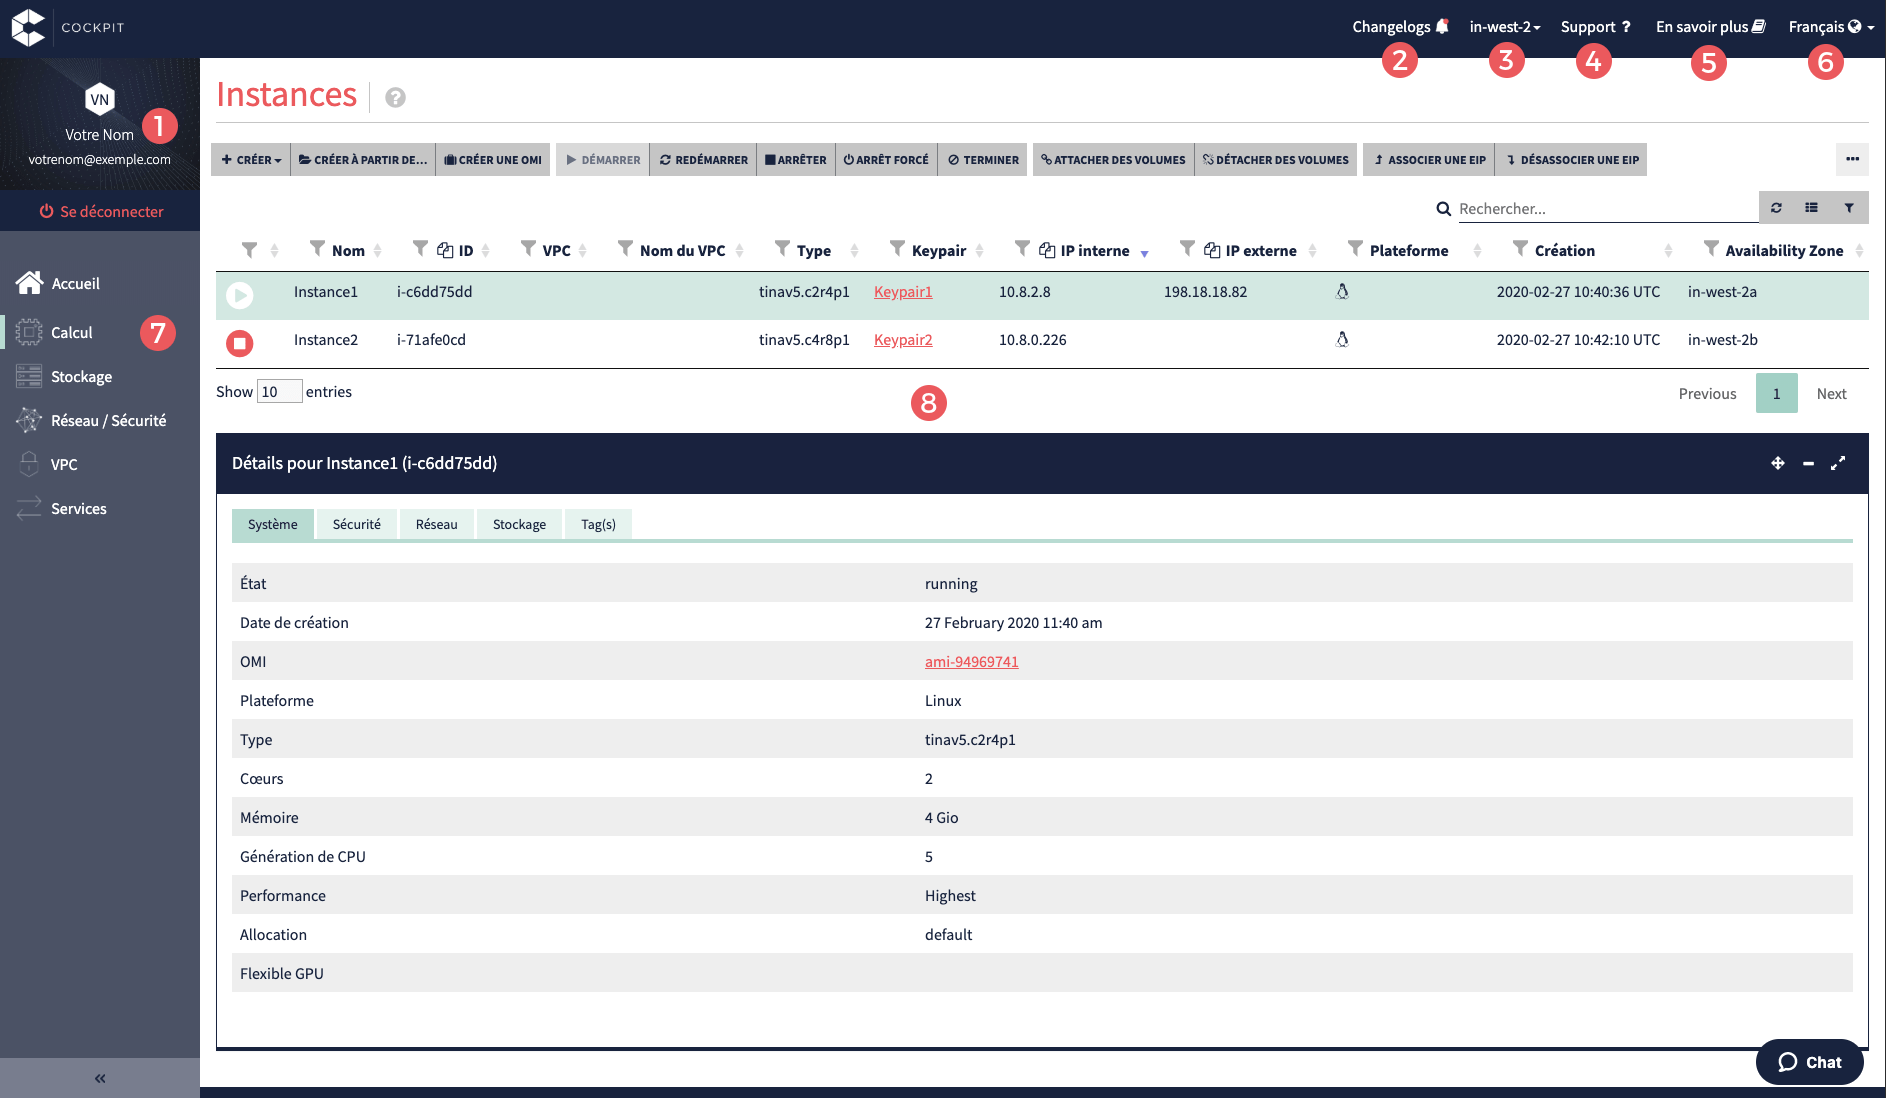Viewport: 1886px width, 1098px height.
Task: Click the Keypair1 link
Action: (903, 292)
